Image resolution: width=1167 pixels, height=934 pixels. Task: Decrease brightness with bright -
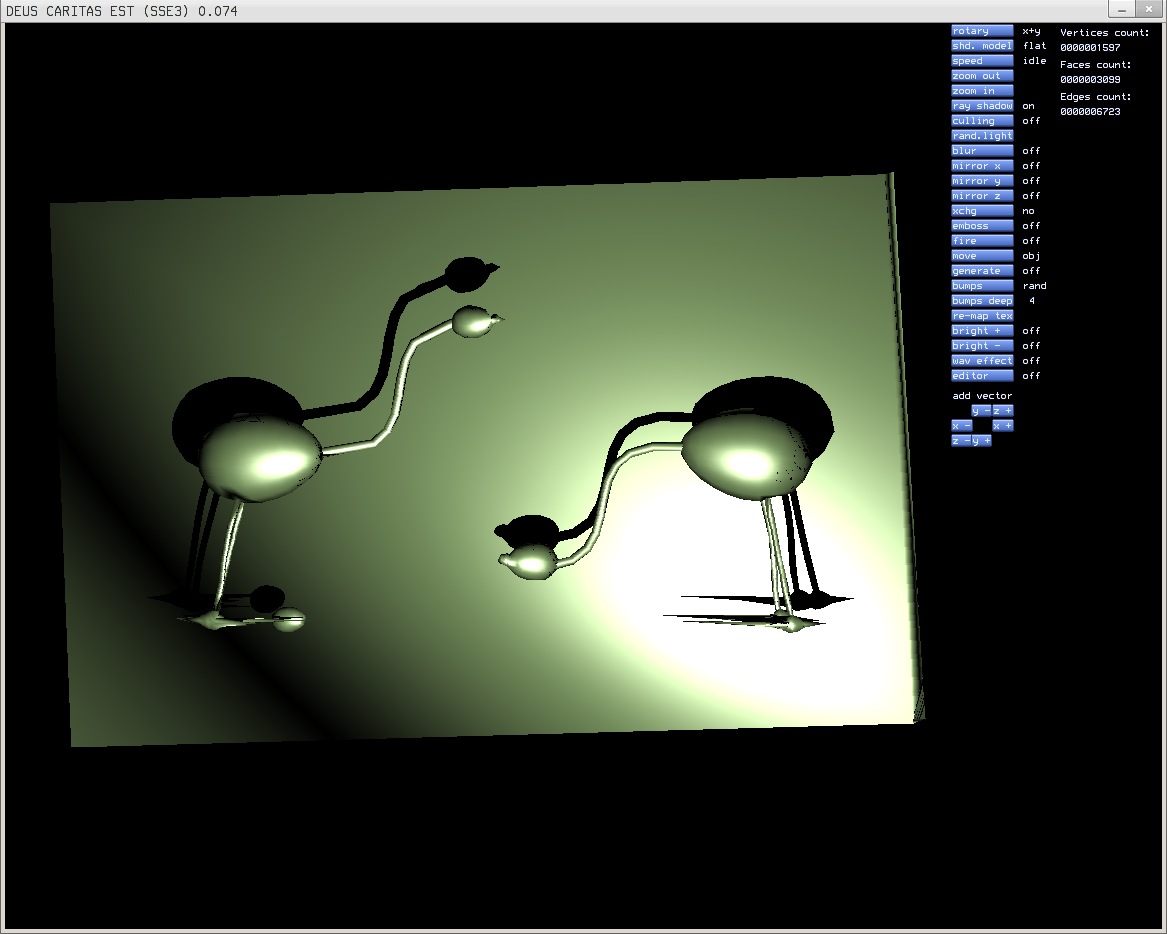click(x=980, y=345)
